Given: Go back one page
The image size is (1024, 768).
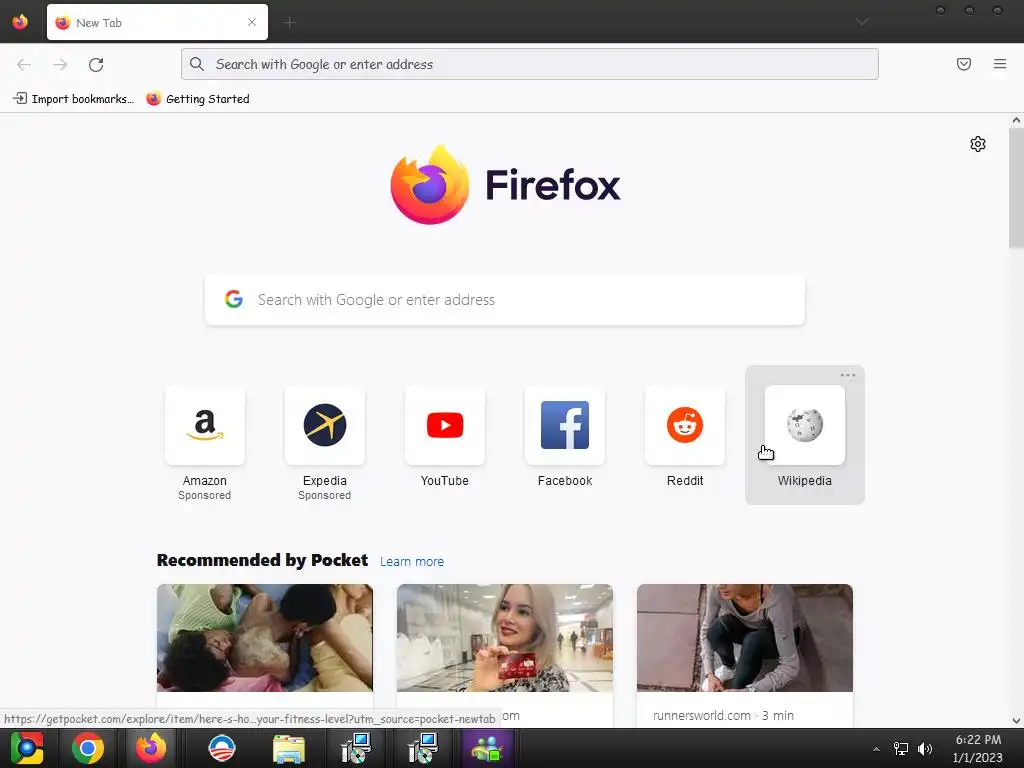Looking at the screenshot, I should (x=24, y=64).
